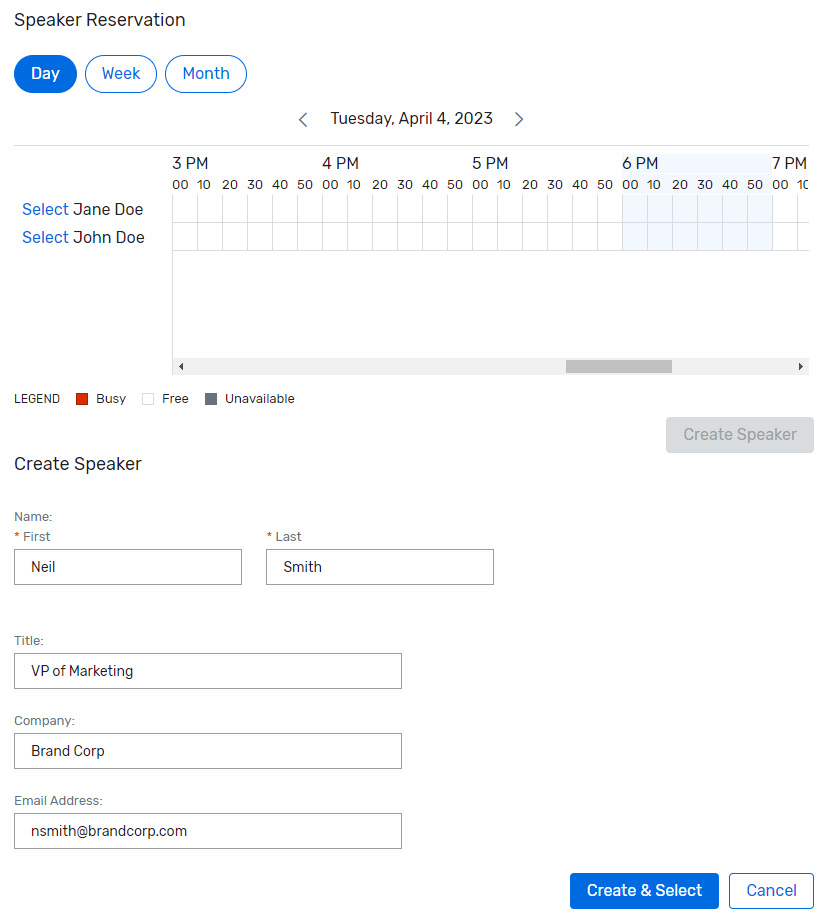
Task: Focus the Company field with Brand Corp
Action: coord(208,751)
